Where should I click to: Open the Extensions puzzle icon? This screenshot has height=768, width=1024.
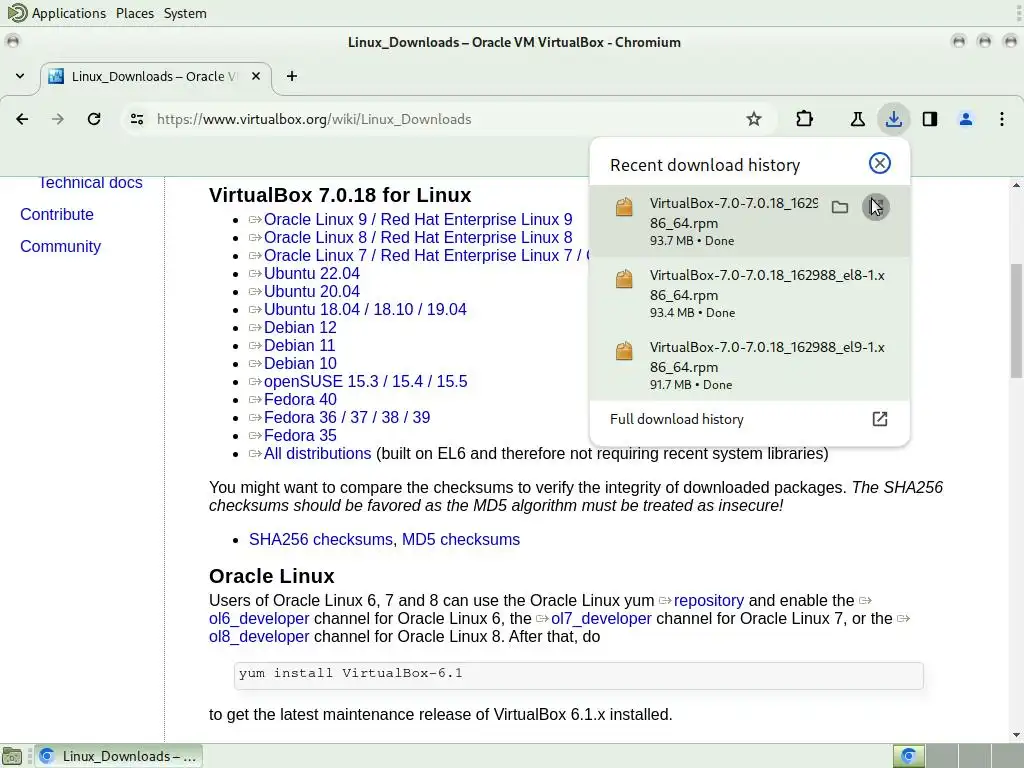(805, 119)
